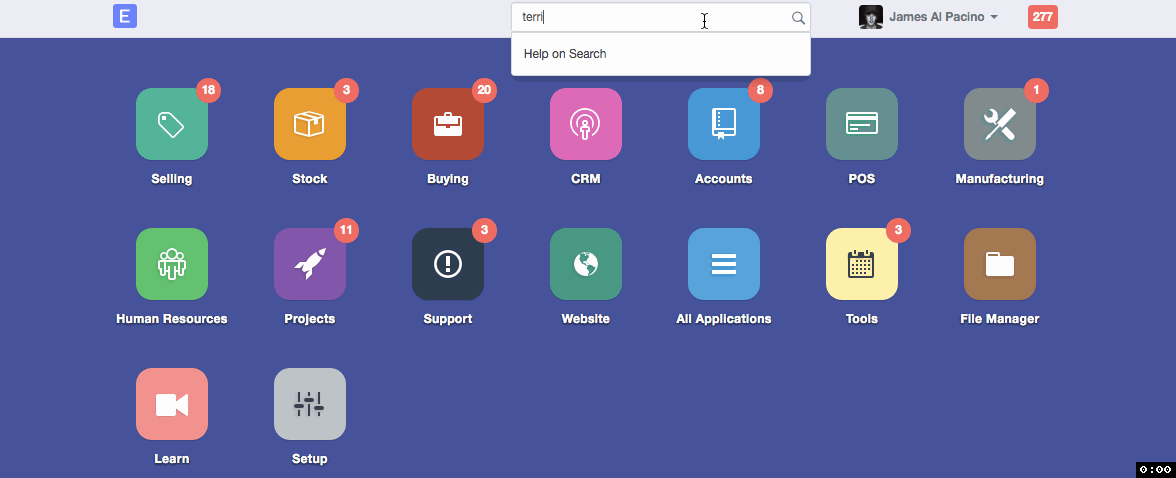This screenshot has width=1176, height=478.
Task: Select Help on Search suggestion
Action: 565,54
